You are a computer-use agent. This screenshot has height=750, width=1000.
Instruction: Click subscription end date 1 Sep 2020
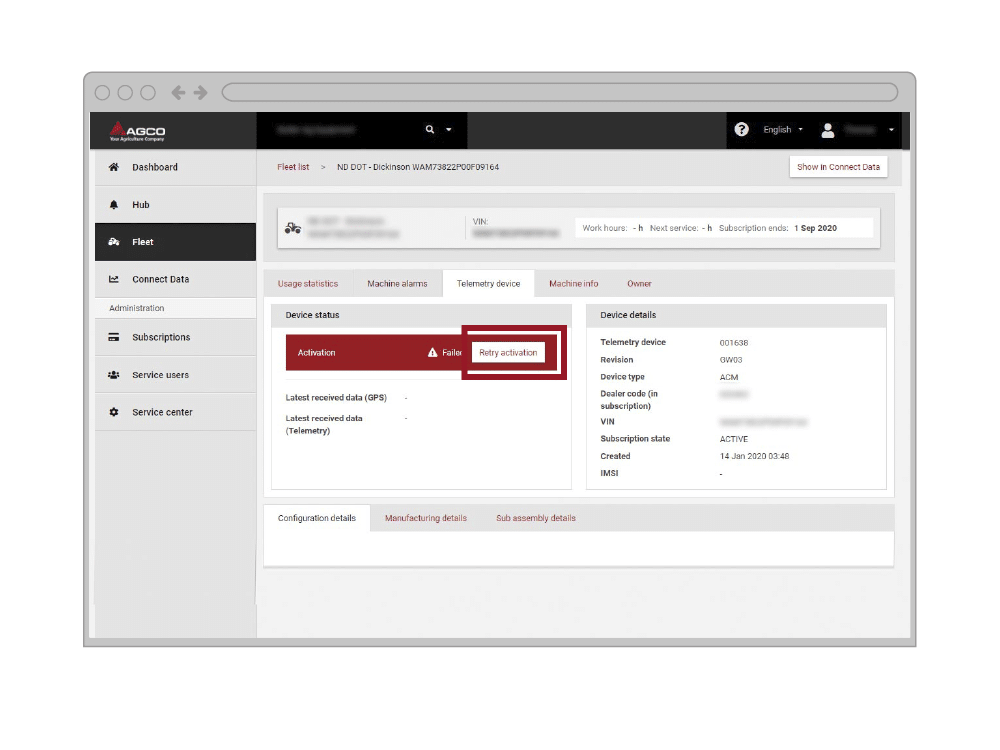coord(816,228)
